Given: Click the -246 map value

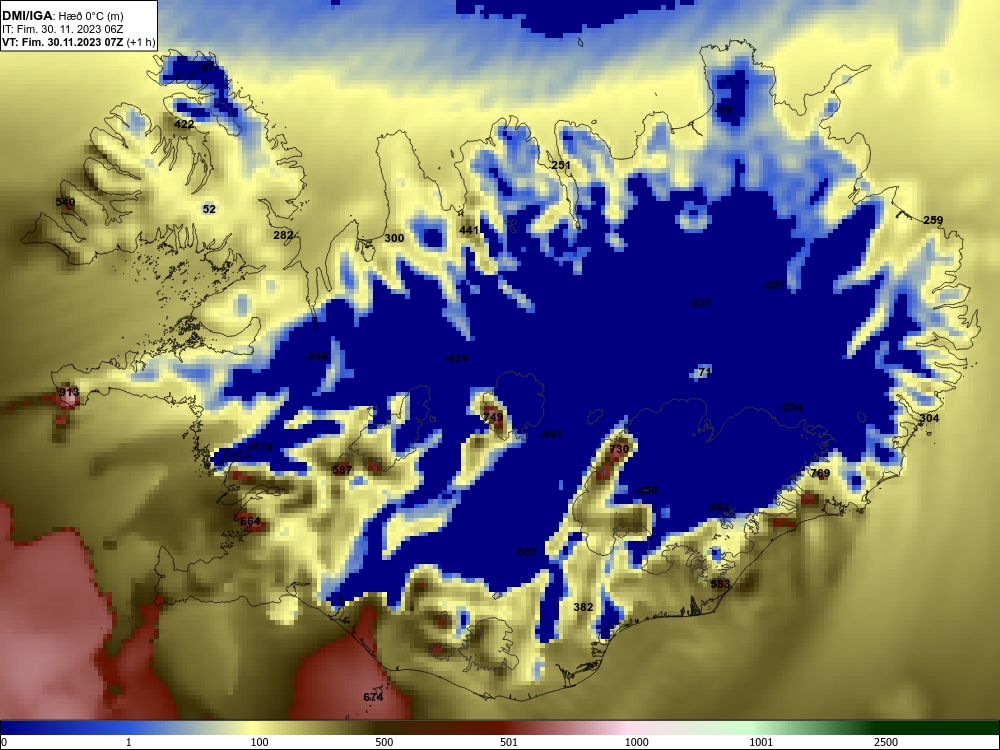Looking at the screenshot, I should click(316, 356).
